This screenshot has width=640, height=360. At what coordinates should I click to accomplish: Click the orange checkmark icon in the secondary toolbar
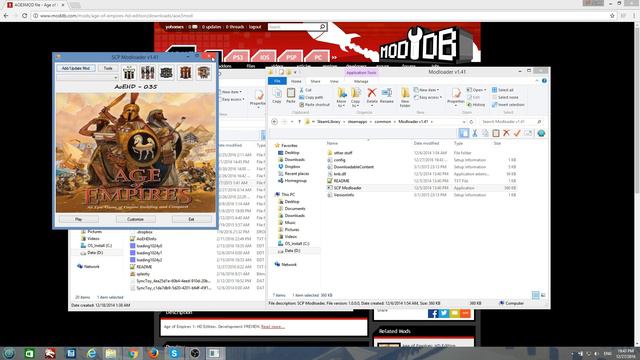[x=517, y=133]
